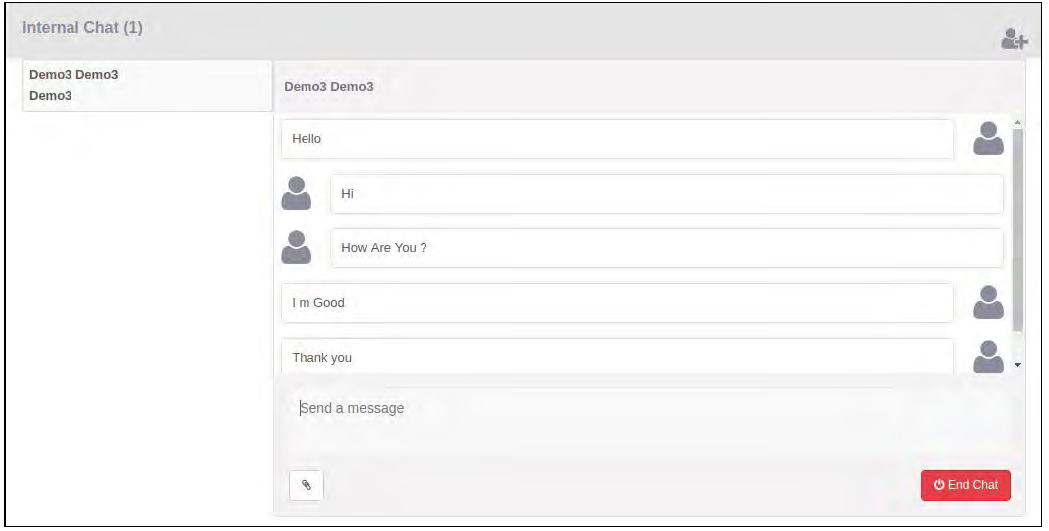Click the Thank you message bubble
The image size is (1049, 531).
pos(617,357)
